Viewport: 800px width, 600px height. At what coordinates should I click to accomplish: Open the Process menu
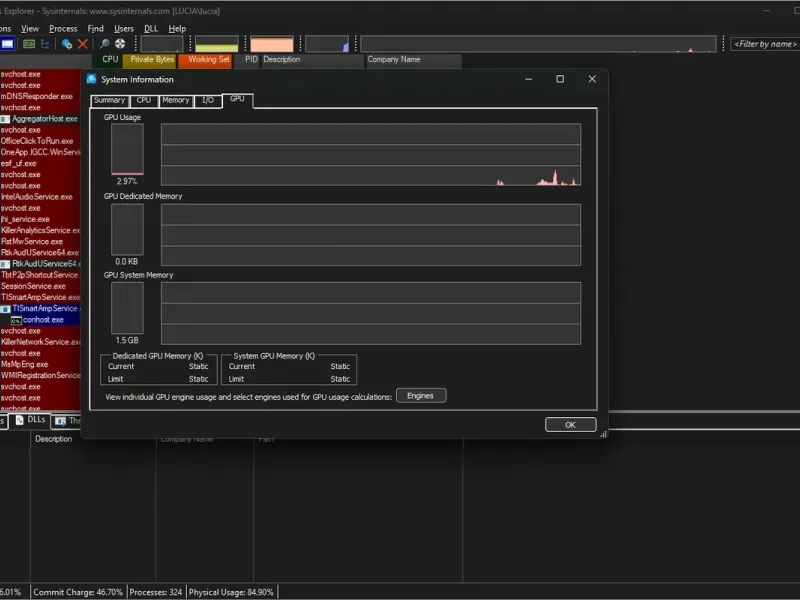point(63,29)
